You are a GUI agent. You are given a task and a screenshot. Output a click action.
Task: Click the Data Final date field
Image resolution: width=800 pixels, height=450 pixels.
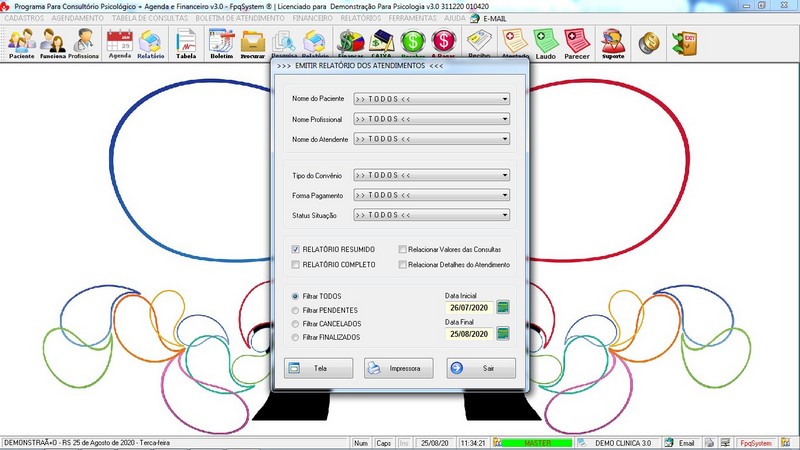[469, 334]
